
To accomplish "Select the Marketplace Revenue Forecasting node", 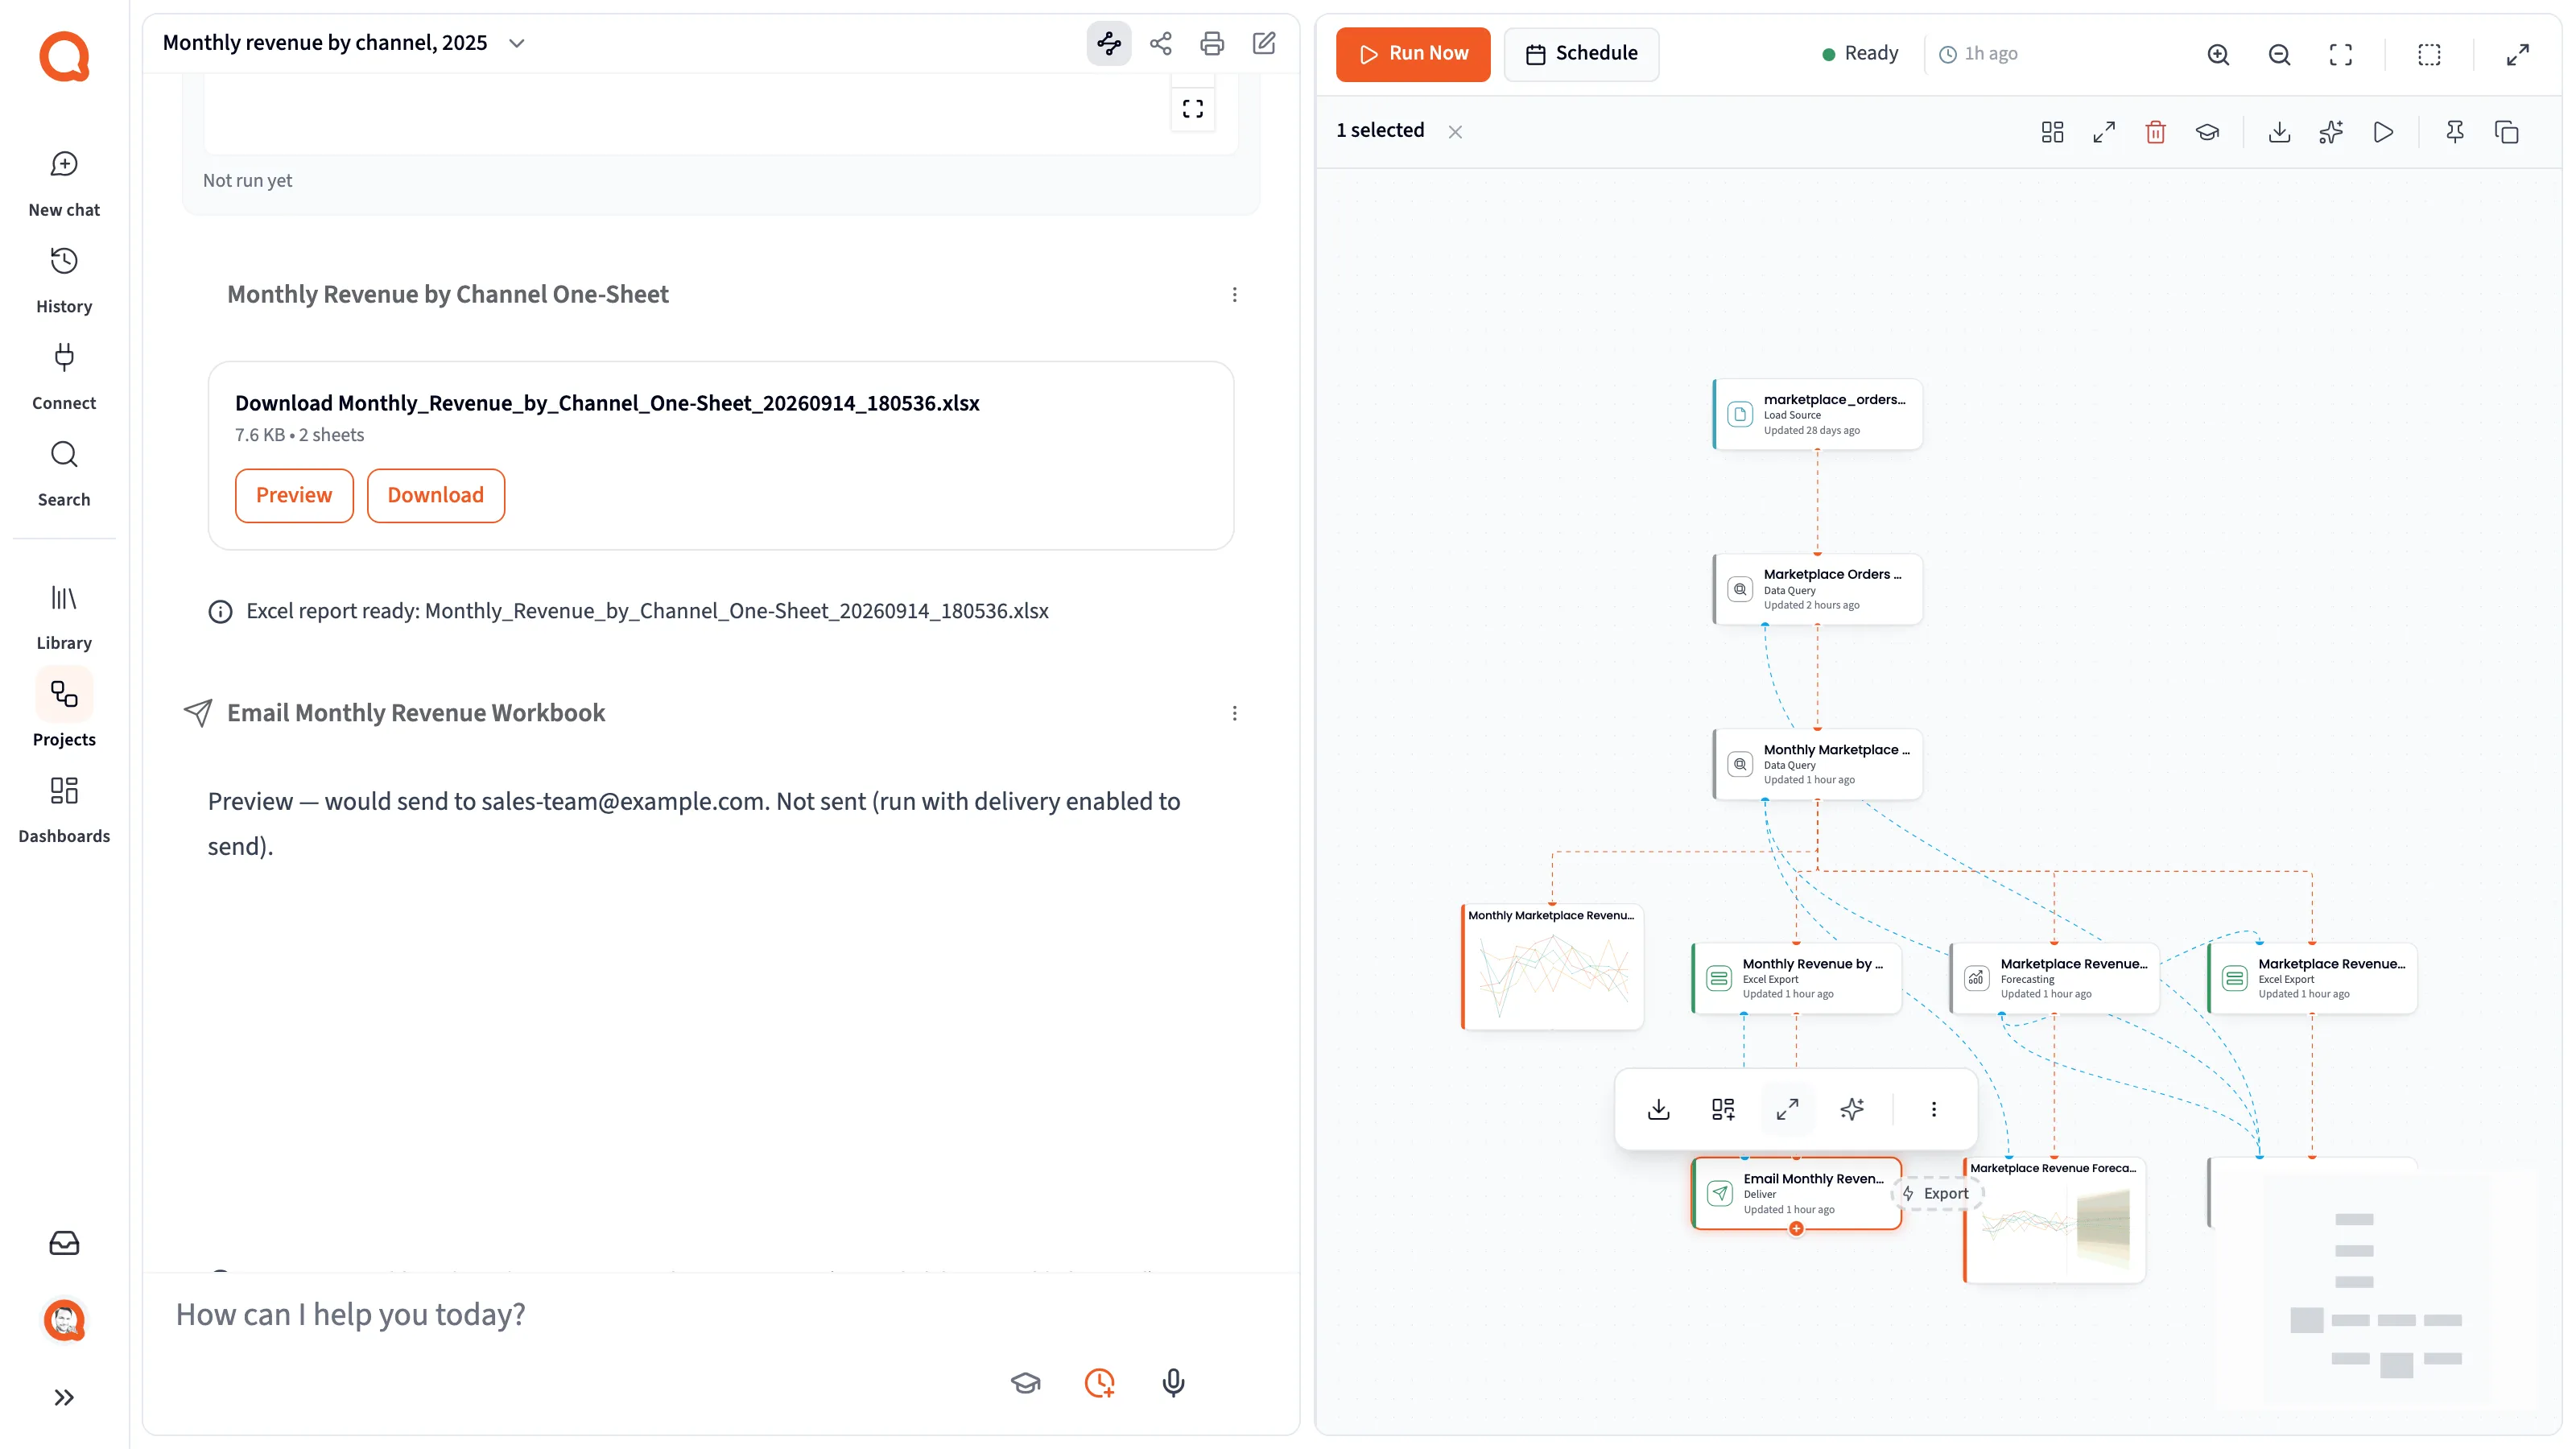I will click(2054, 978).
